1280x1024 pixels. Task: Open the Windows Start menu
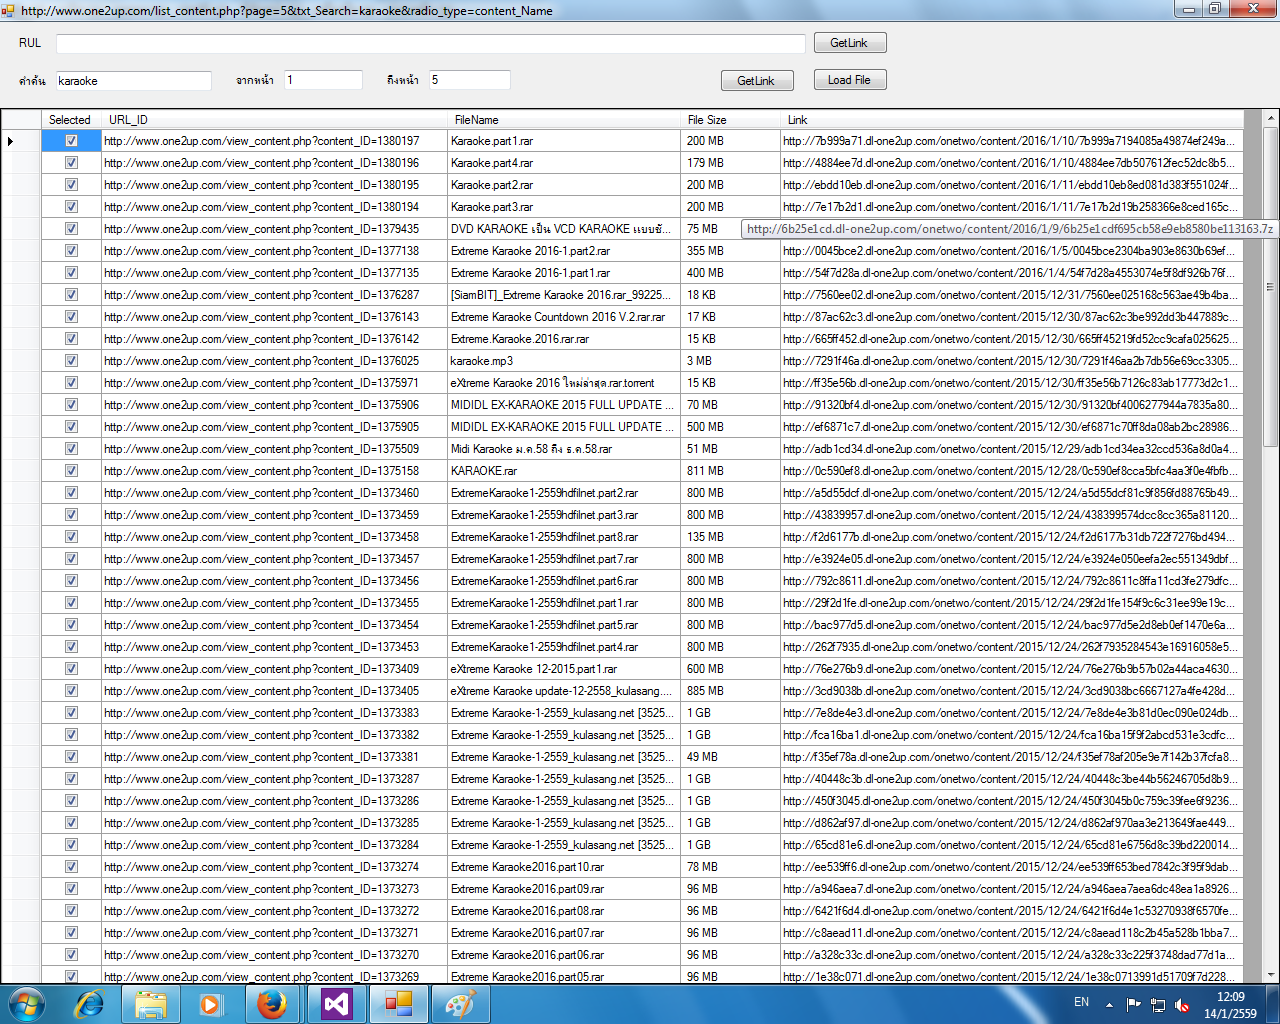pyautogui.click(x=25, y=1004)
